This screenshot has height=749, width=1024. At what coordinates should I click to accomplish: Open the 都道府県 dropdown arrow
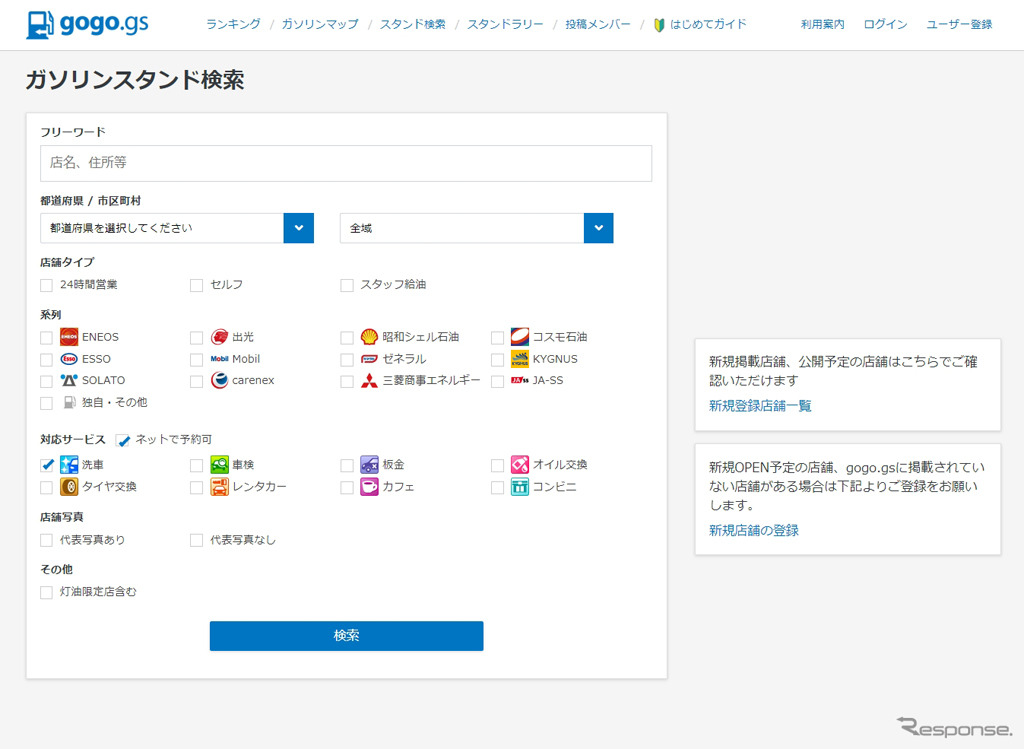[x=298, y=228]
